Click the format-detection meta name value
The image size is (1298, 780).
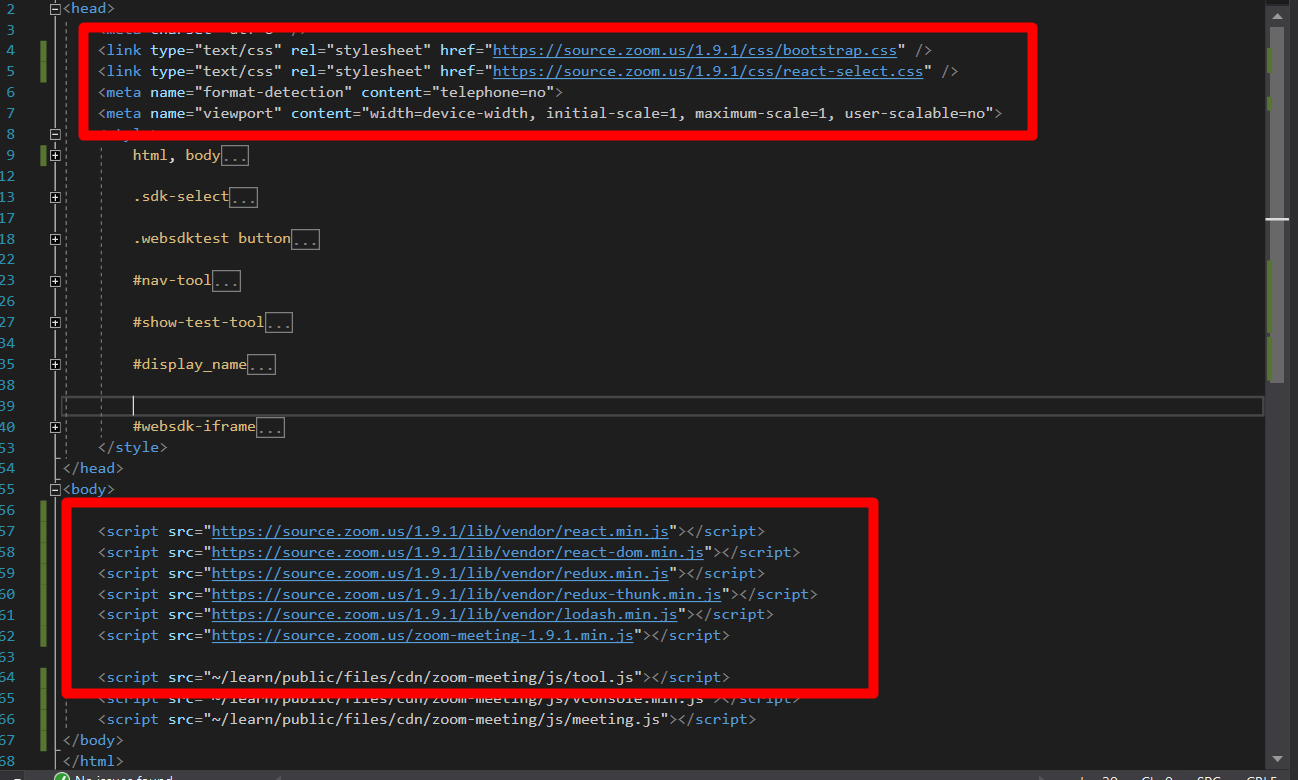pos(273,92)
